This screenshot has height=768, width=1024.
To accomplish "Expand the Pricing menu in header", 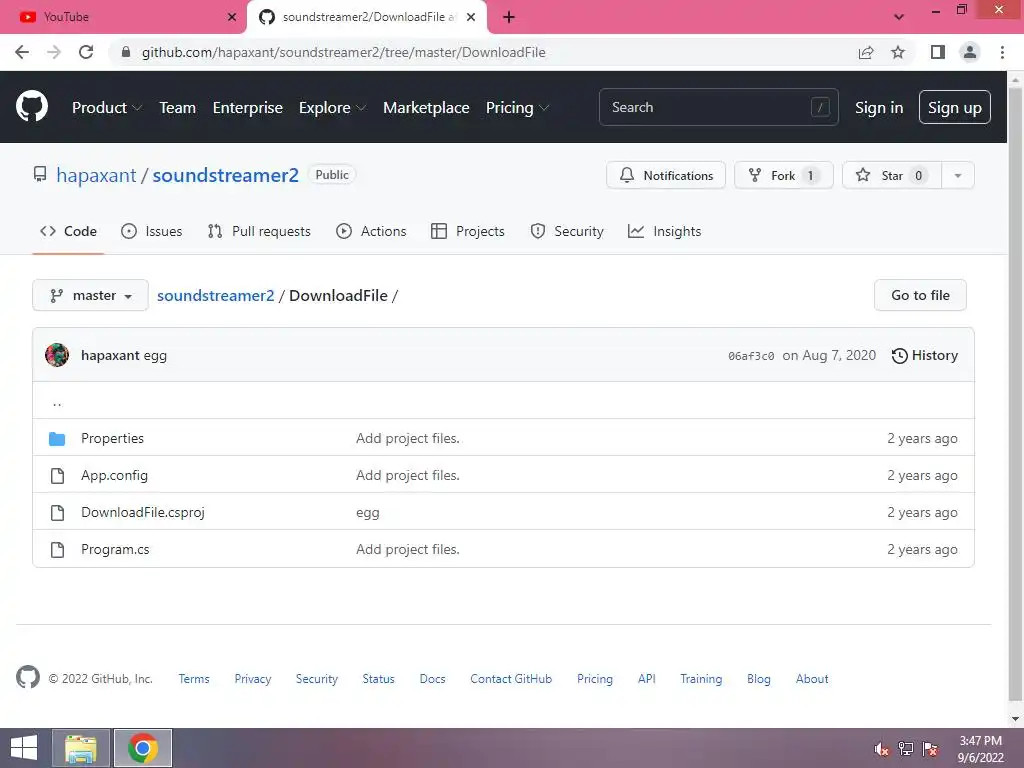I will click(x=517, y=108).
